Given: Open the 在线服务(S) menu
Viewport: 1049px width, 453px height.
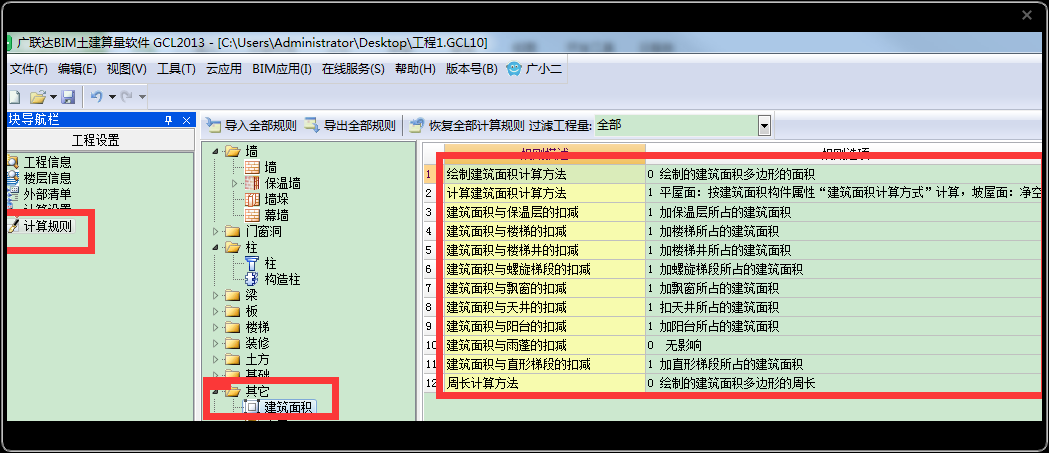Looking at the screenshot, I should click(x=353, y=68).
